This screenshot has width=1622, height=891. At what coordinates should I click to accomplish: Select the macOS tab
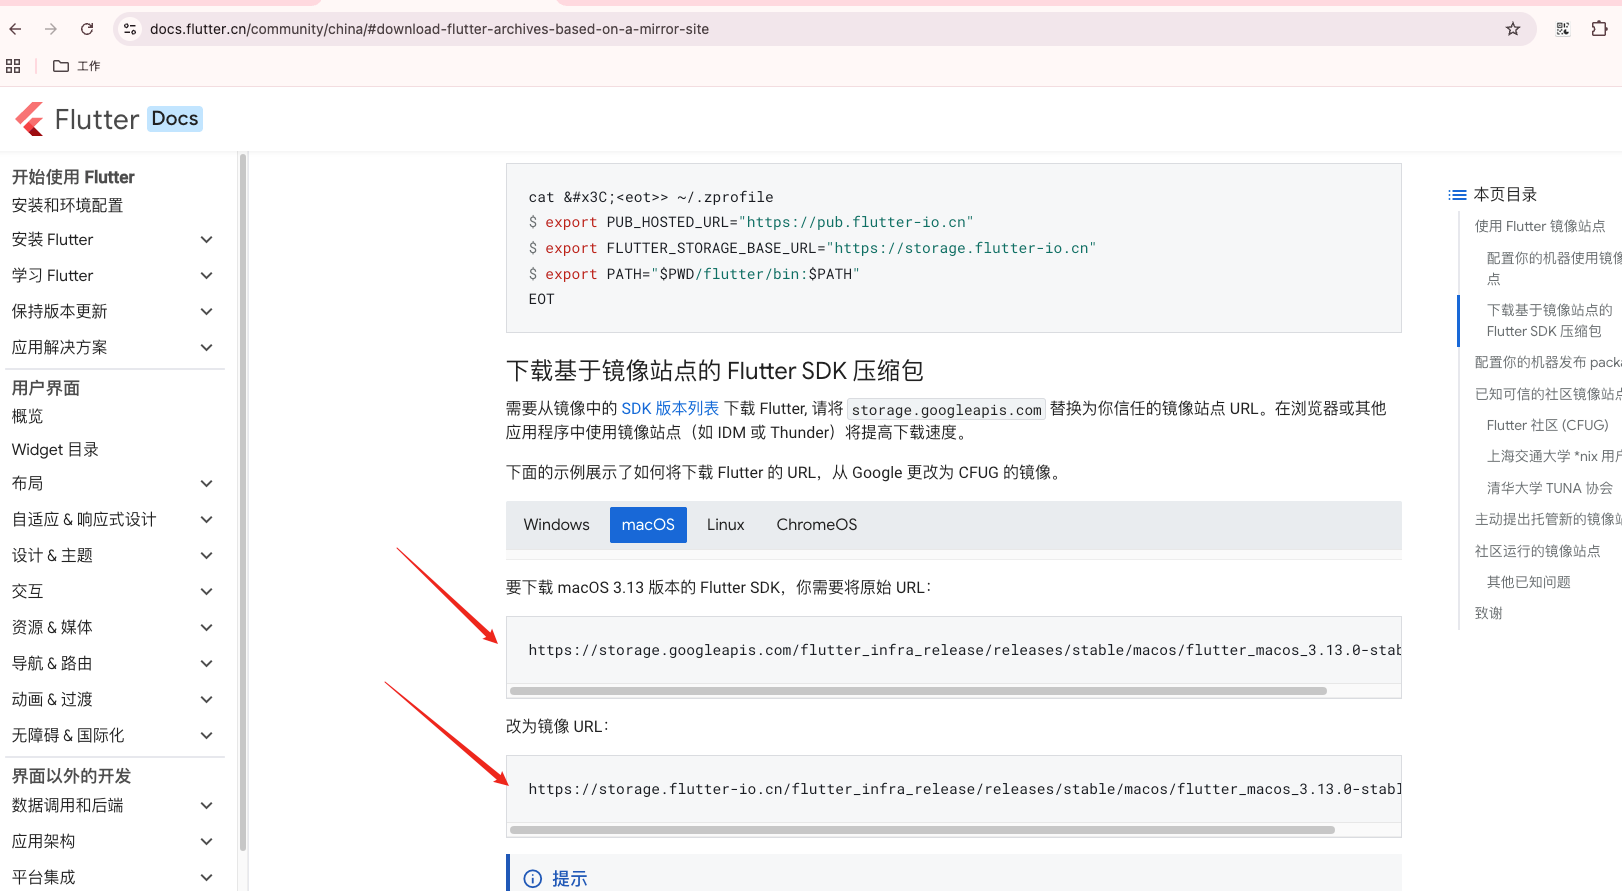point(648,525)
